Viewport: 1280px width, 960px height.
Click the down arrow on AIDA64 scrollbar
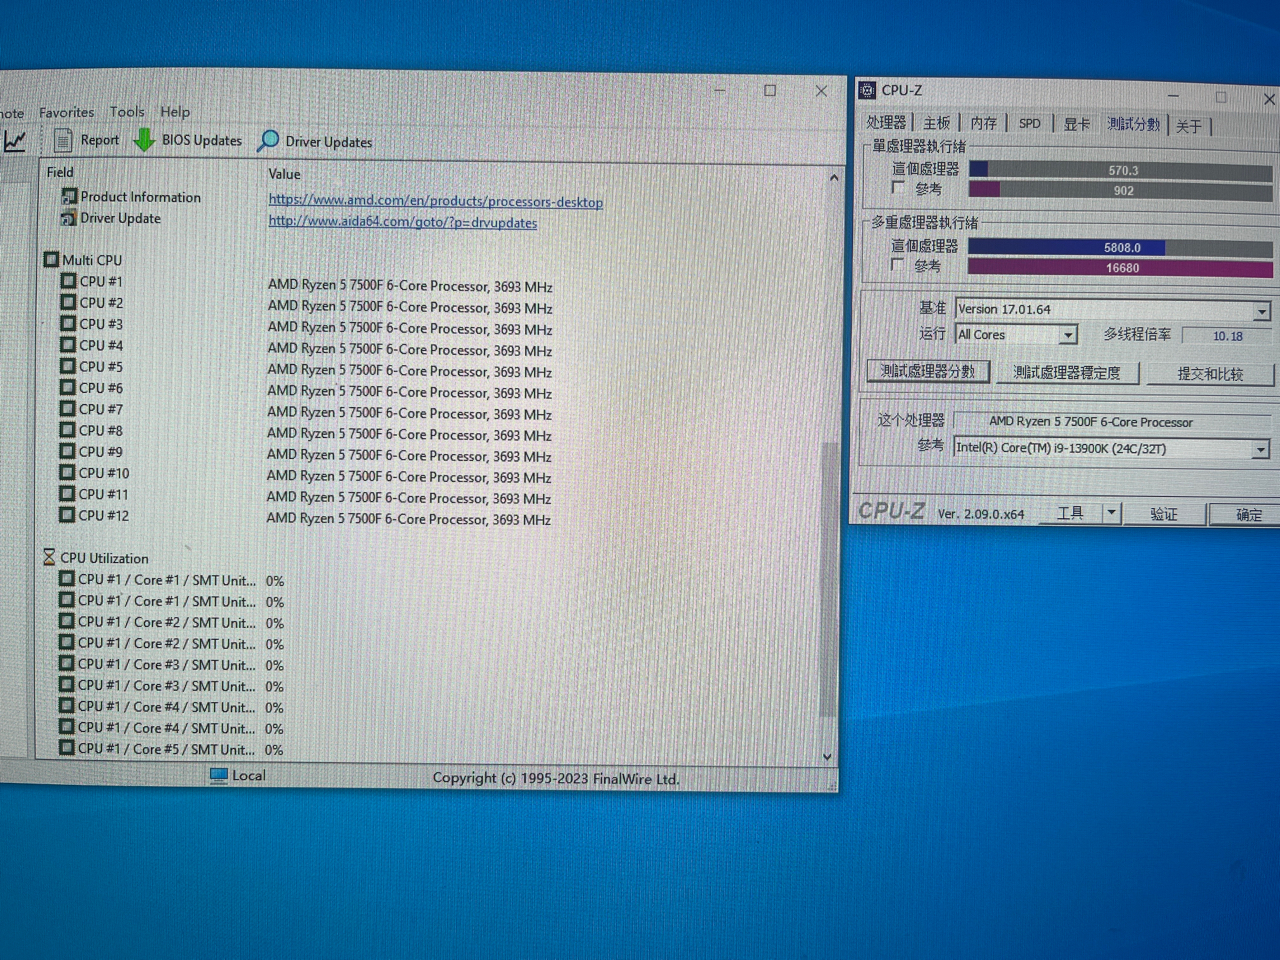tap(827, 756)
